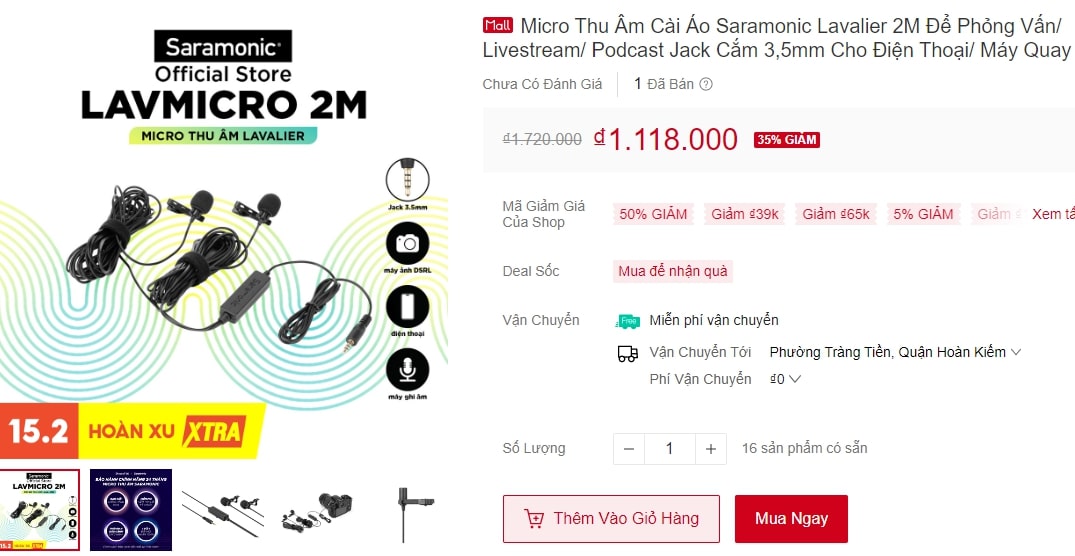
Task: Click the quantity input field
Action: tap(669, 449)
